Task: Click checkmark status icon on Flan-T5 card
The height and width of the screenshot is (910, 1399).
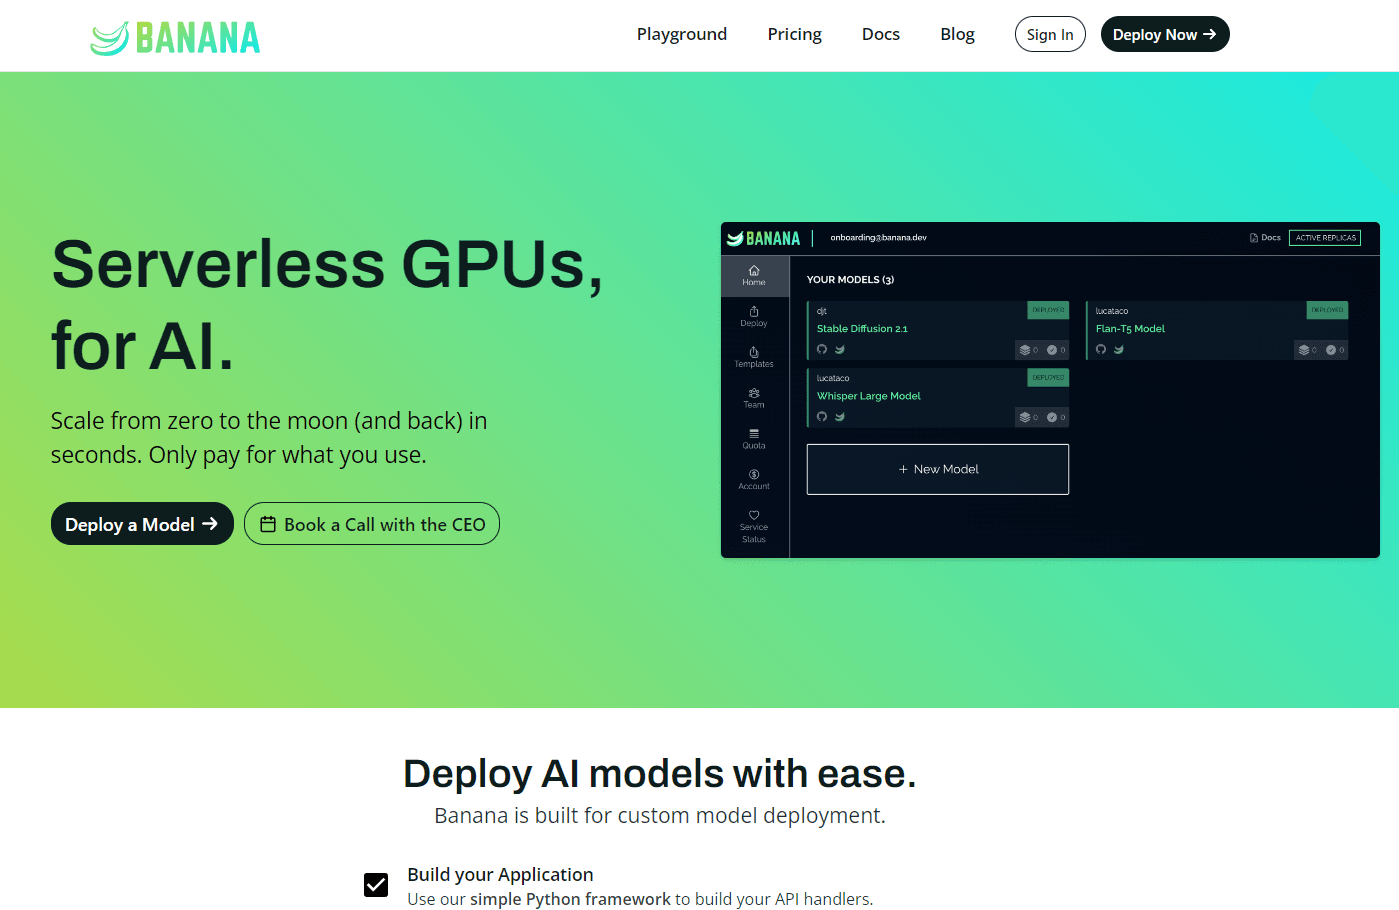Action: coord(1331,350)
